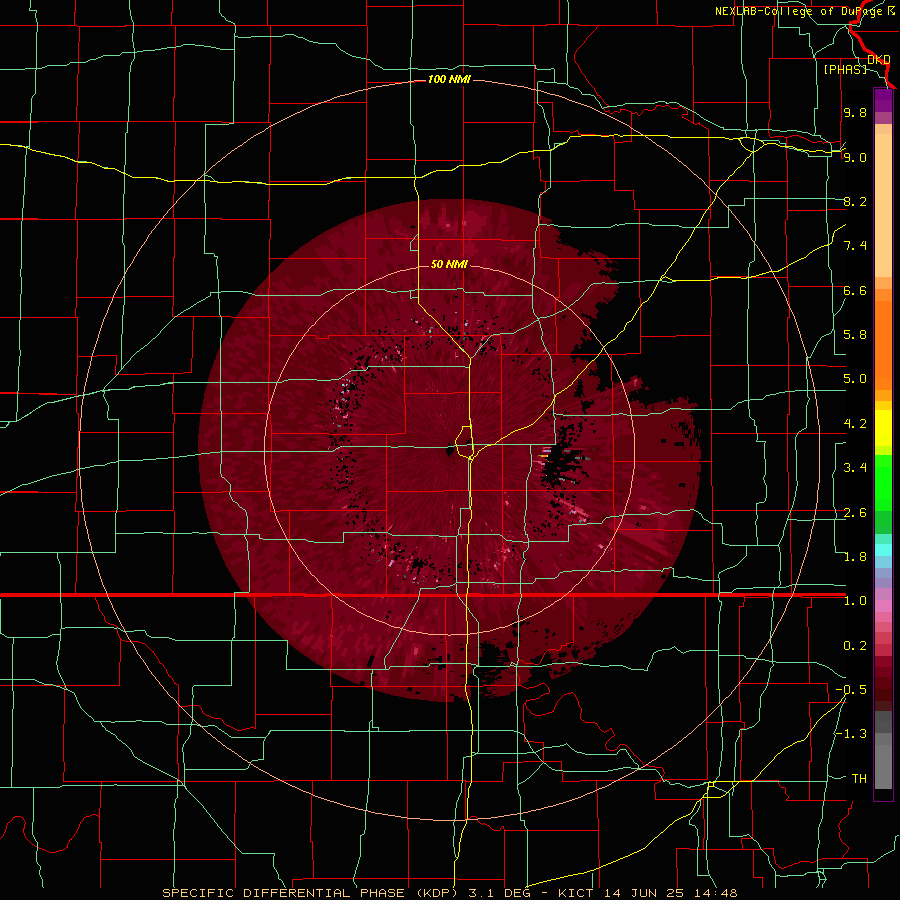Viewport: 900px width, 900px height.
Task: Click the purple swatch atop the color scale
Action: (x=883, y=100)
